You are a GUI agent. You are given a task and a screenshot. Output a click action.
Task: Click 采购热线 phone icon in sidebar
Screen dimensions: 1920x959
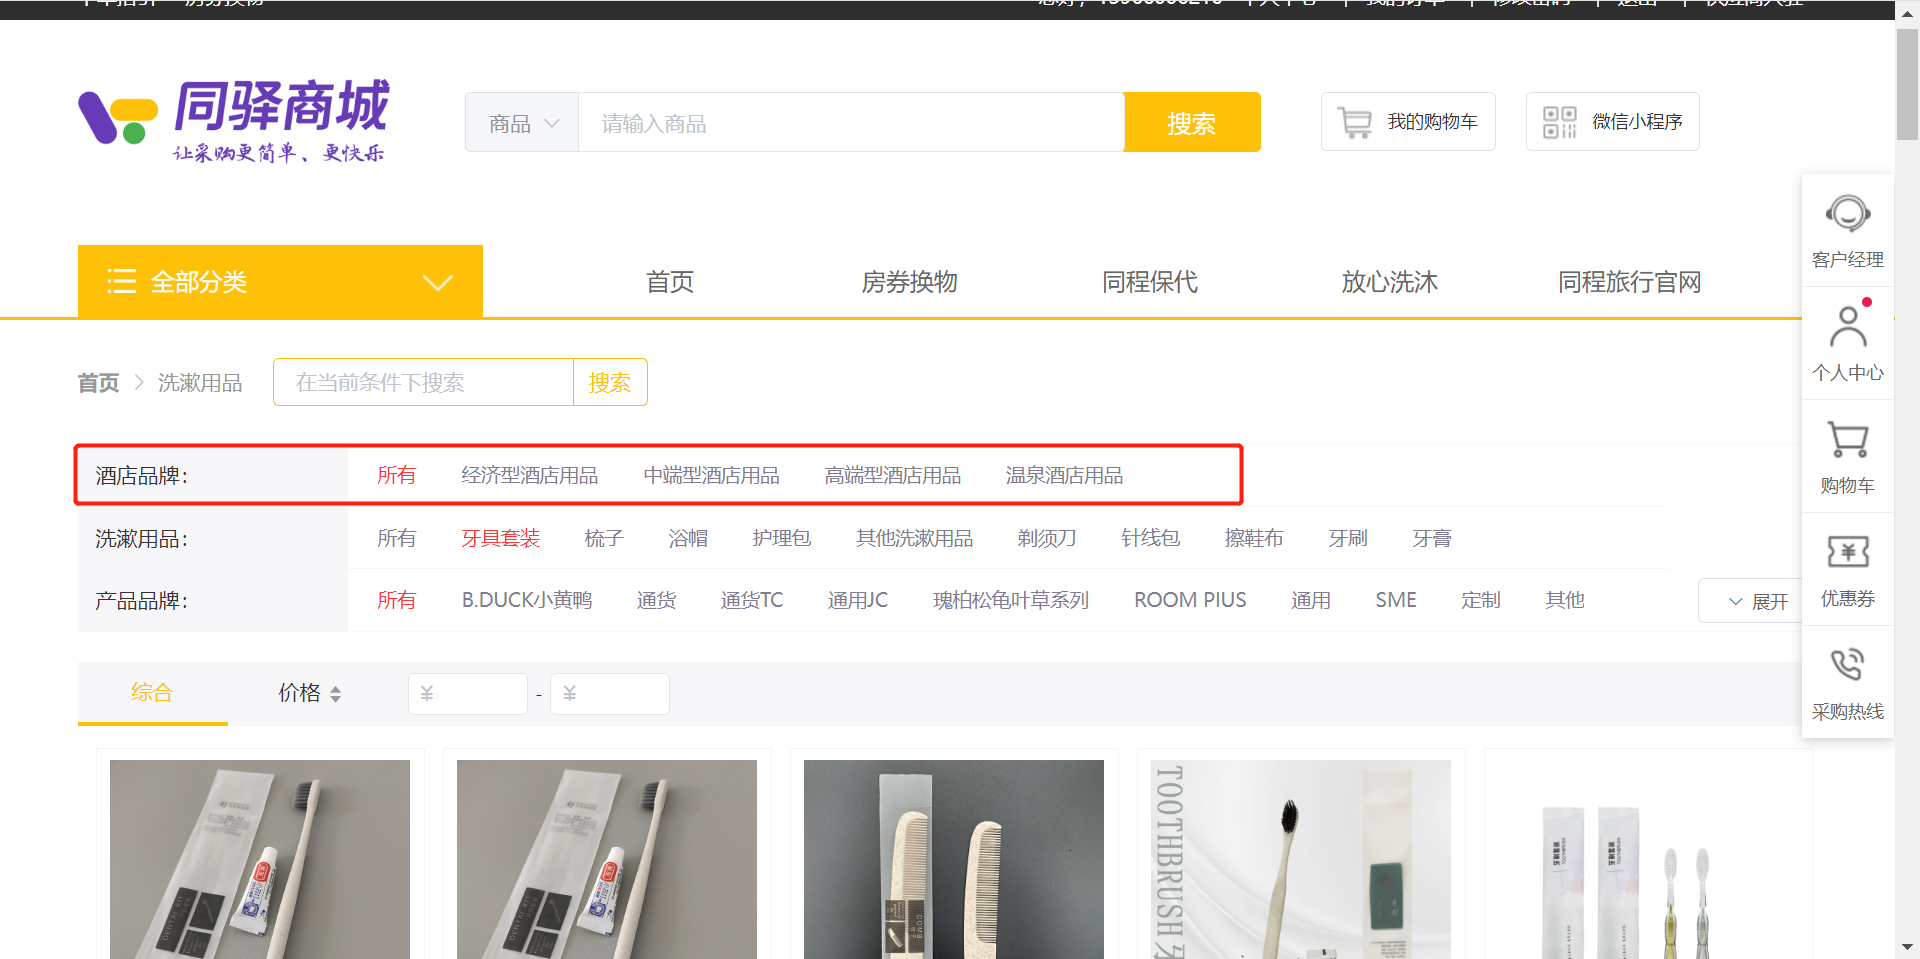coord(1847,665)
